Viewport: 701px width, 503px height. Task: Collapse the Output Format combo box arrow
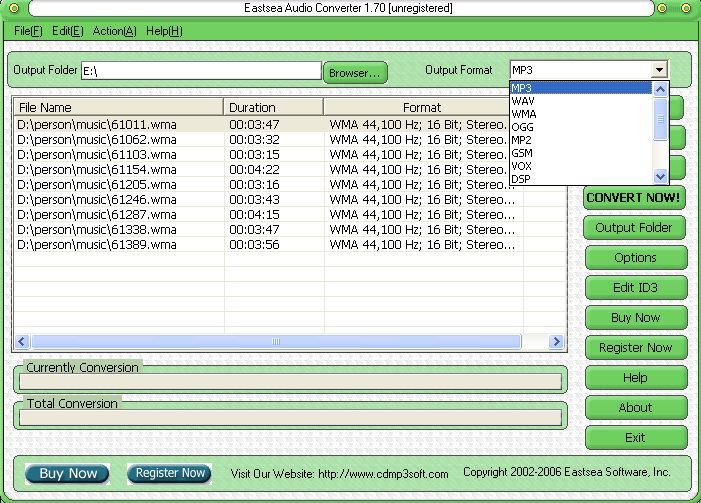[659, 70]
